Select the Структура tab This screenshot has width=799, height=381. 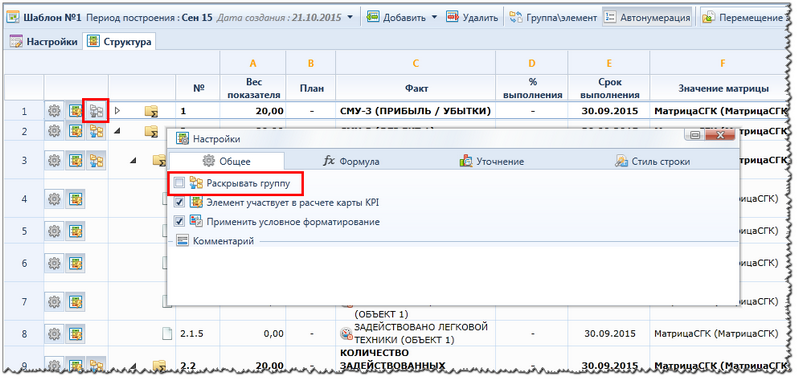(x=120, y=42)
